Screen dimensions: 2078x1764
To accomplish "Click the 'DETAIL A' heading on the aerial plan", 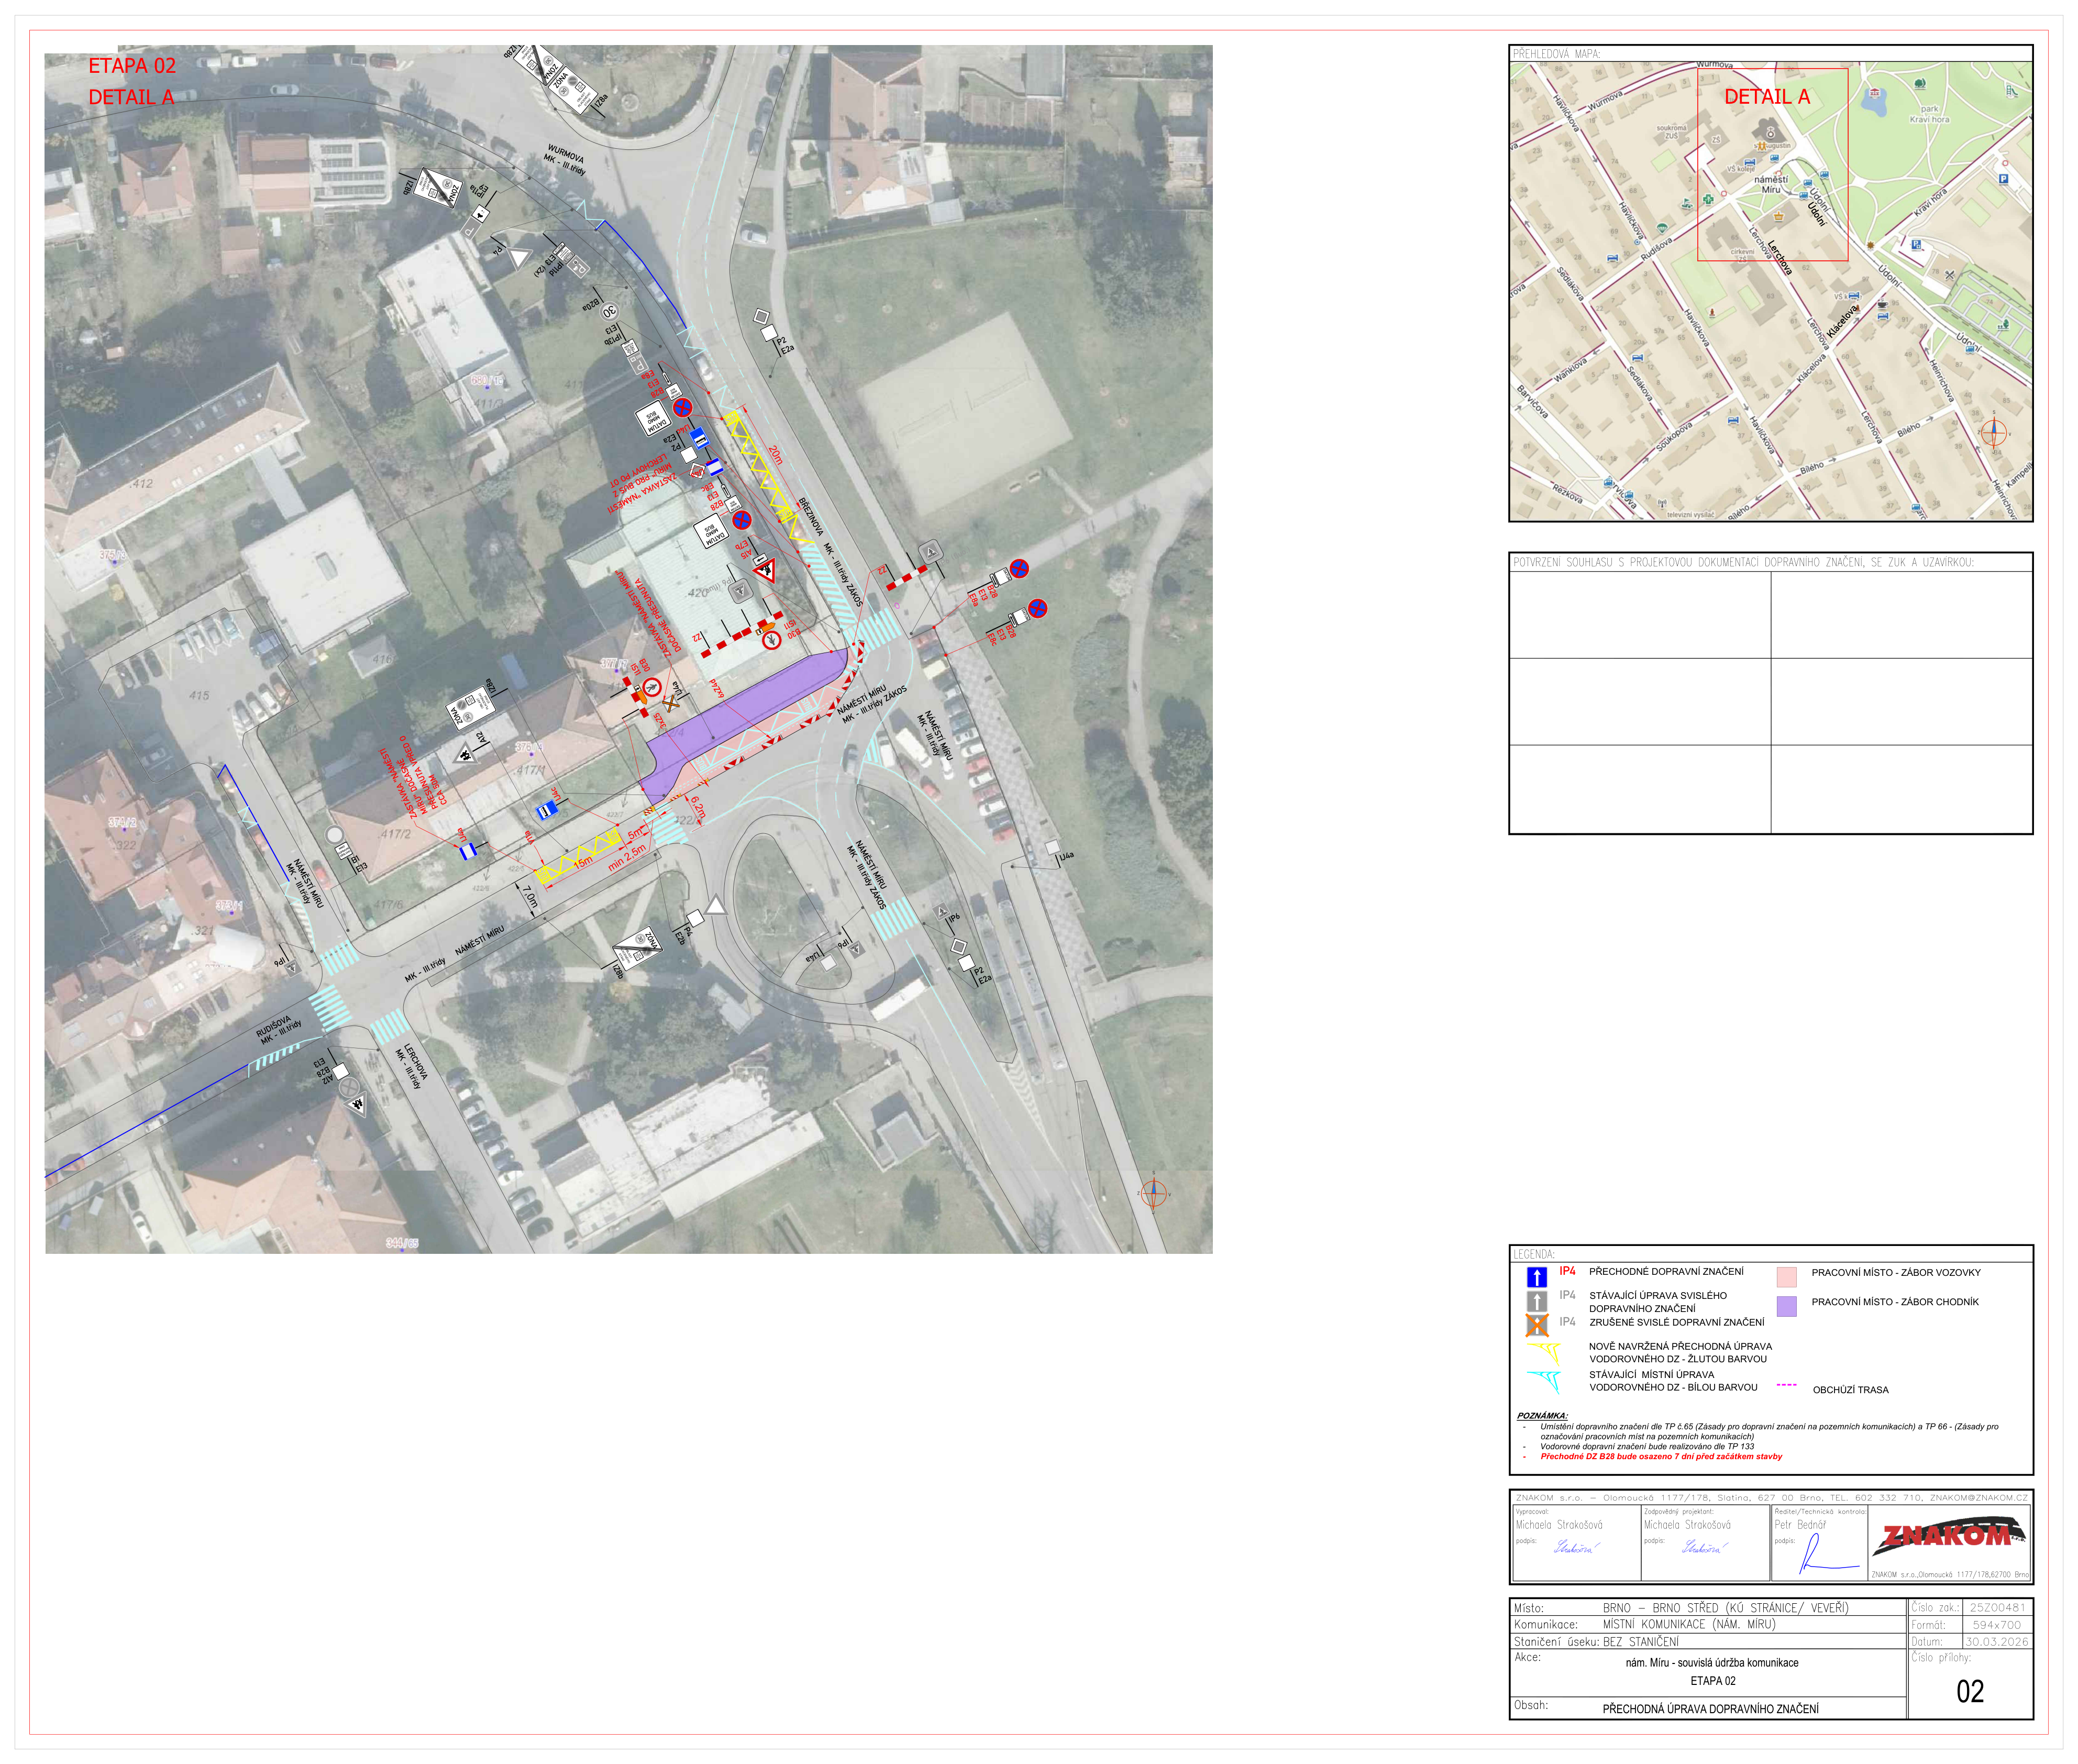I will (131, 97).
